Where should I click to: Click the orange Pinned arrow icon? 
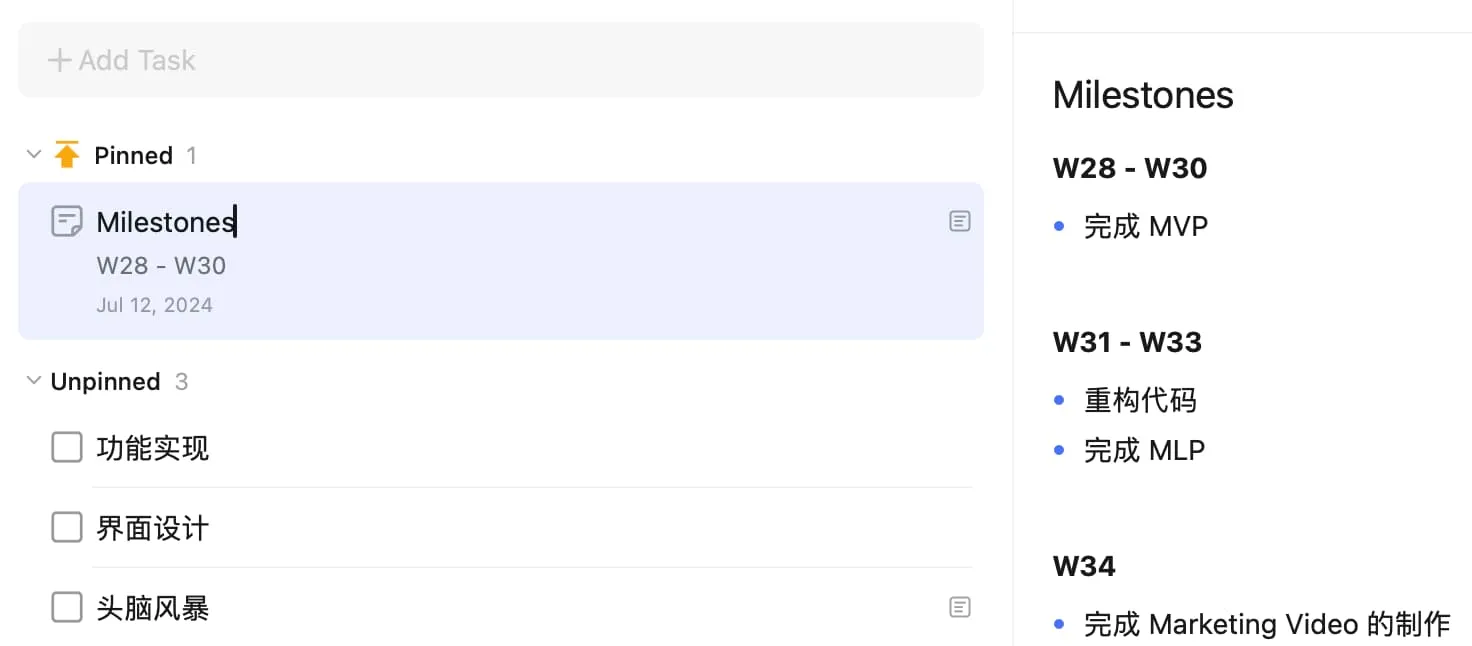(67, 155)
